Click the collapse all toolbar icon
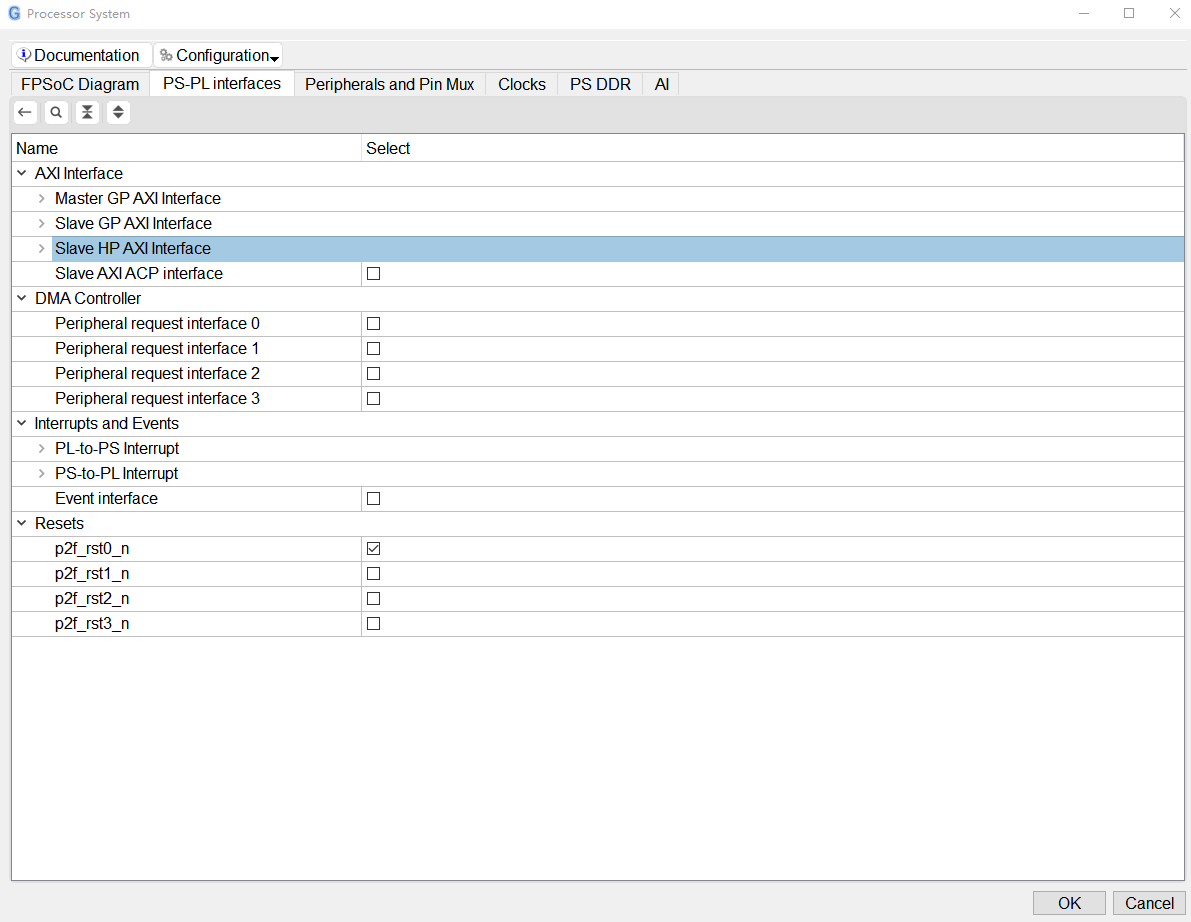Viewport: 1191px width, 922px height. coord(87,112)
